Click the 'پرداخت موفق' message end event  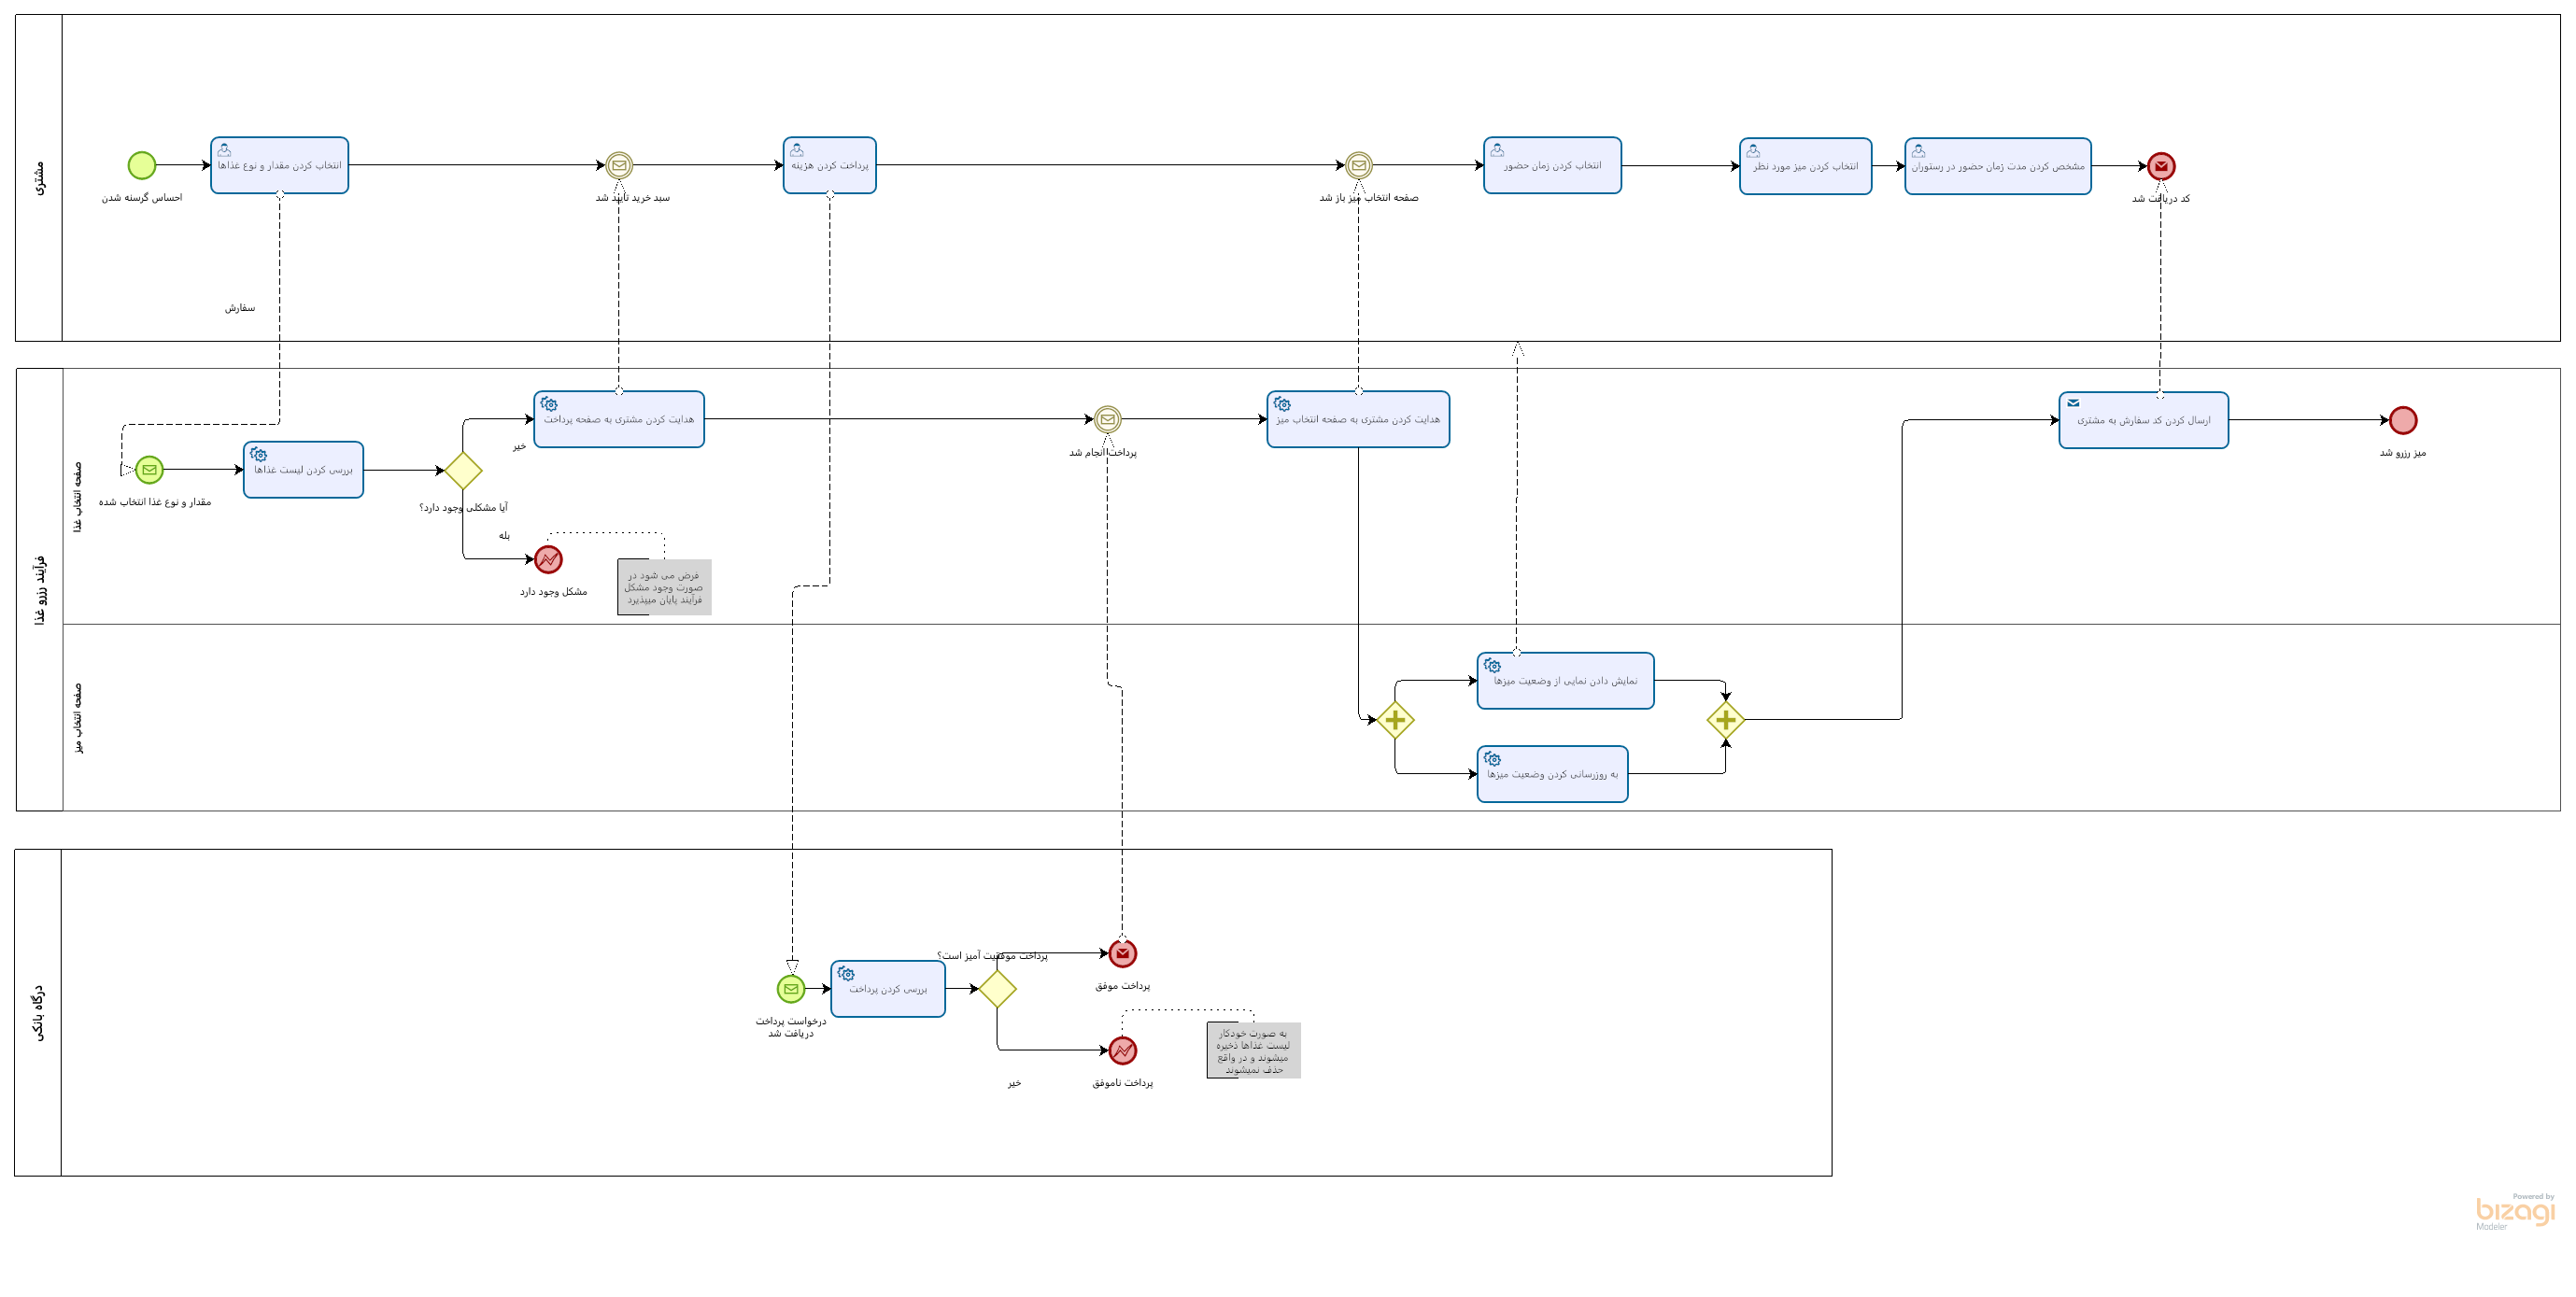click(x=1123, y=953)
